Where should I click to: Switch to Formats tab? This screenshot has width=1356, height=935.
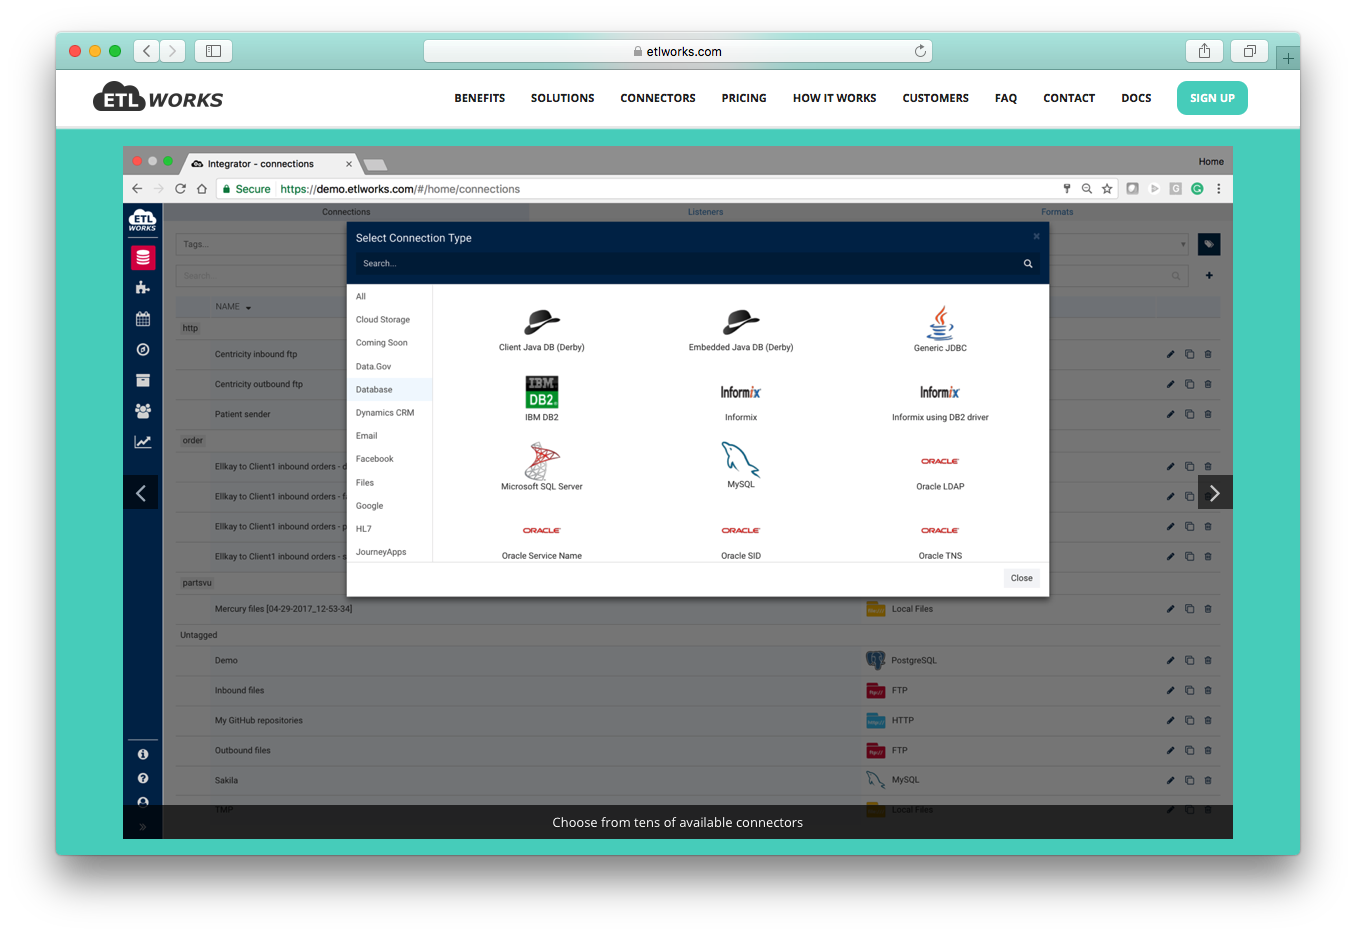click(1057, 212)
